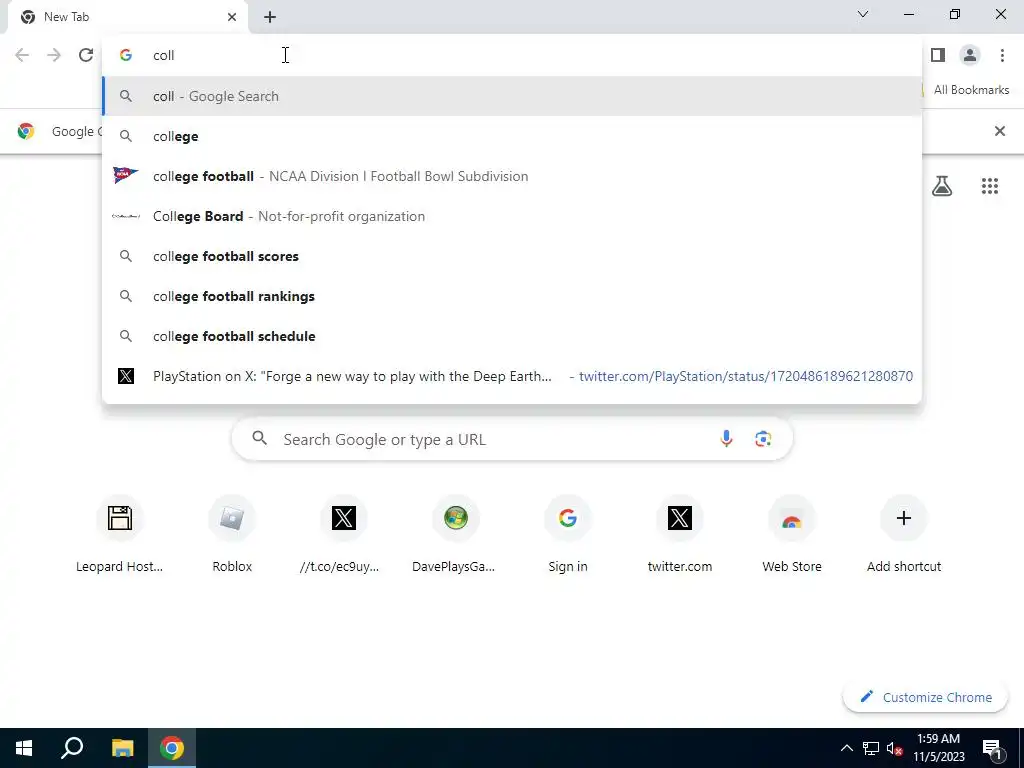Open Roblox shortcut
The width and height of the screenshot is (1024, 768).
pyautogui.click(x=232, y=534)
